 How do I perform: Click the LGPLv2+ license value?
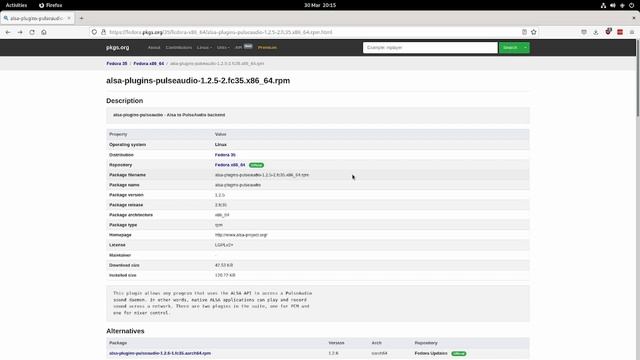[x=224, y=245]
